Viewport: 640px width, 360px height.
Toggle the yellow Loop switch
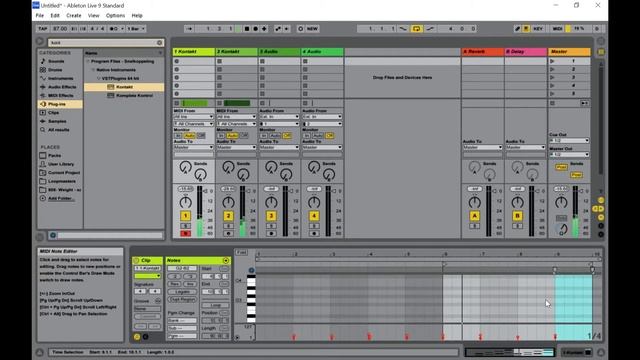click(x=417, y=29)
